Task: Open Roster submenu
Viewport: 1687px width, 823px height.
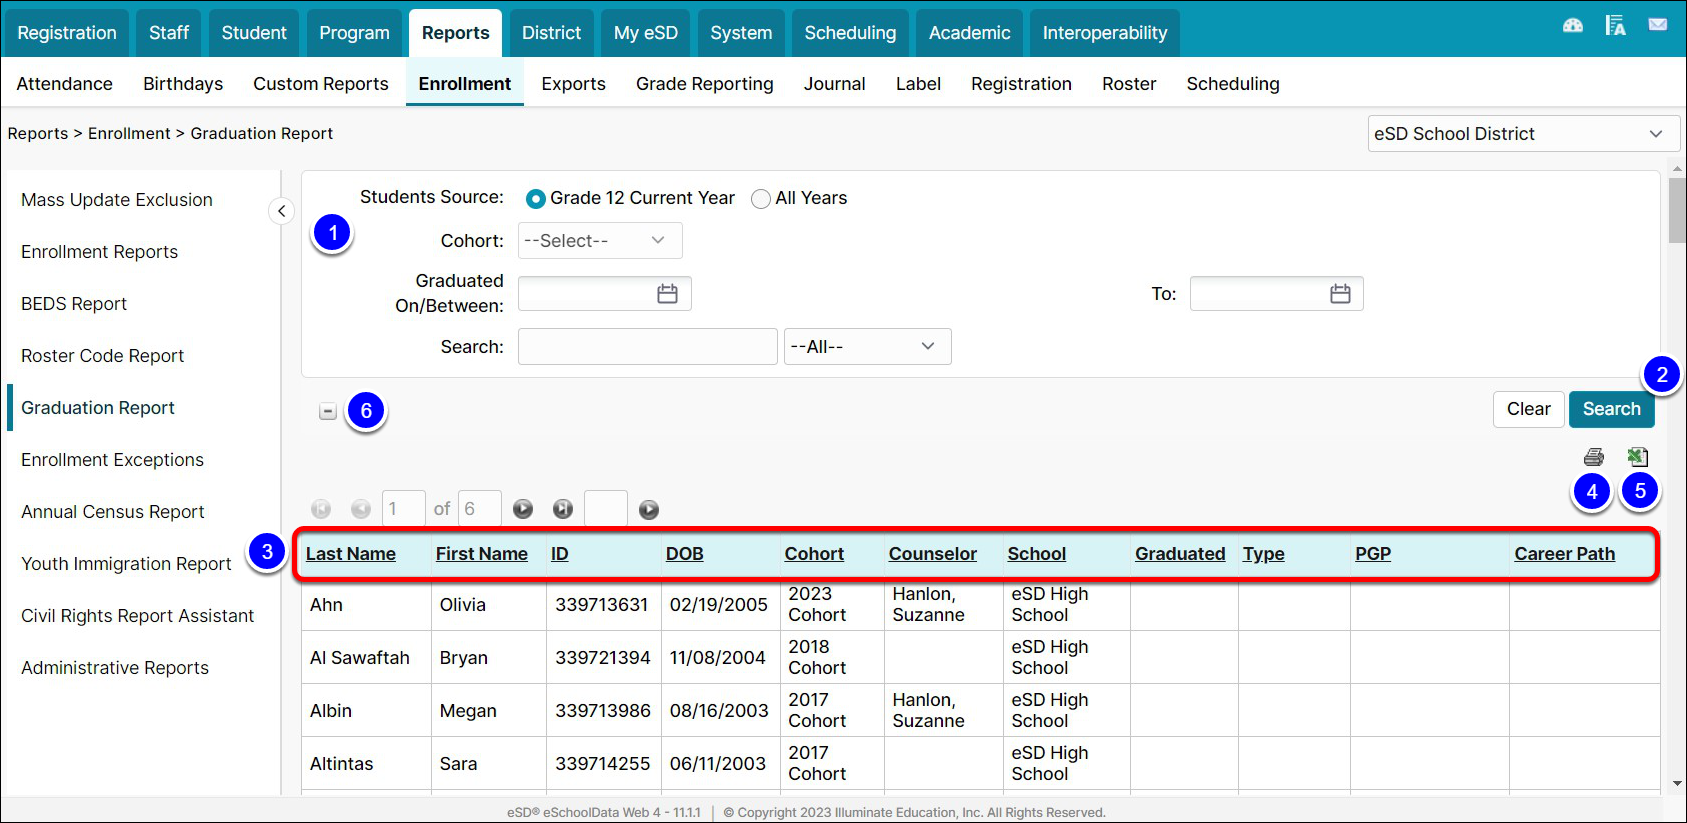Action: (x=1129, y=84)
